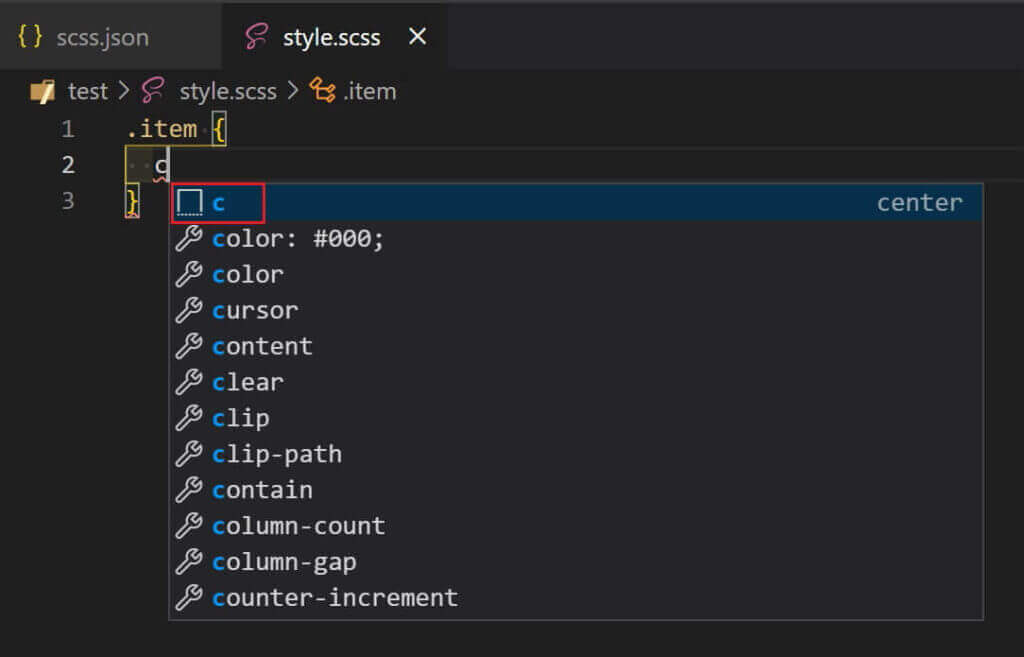Click wrench icon beside 'column-count'
This screenshot has width=1024, height=657.
click(189, 526)
